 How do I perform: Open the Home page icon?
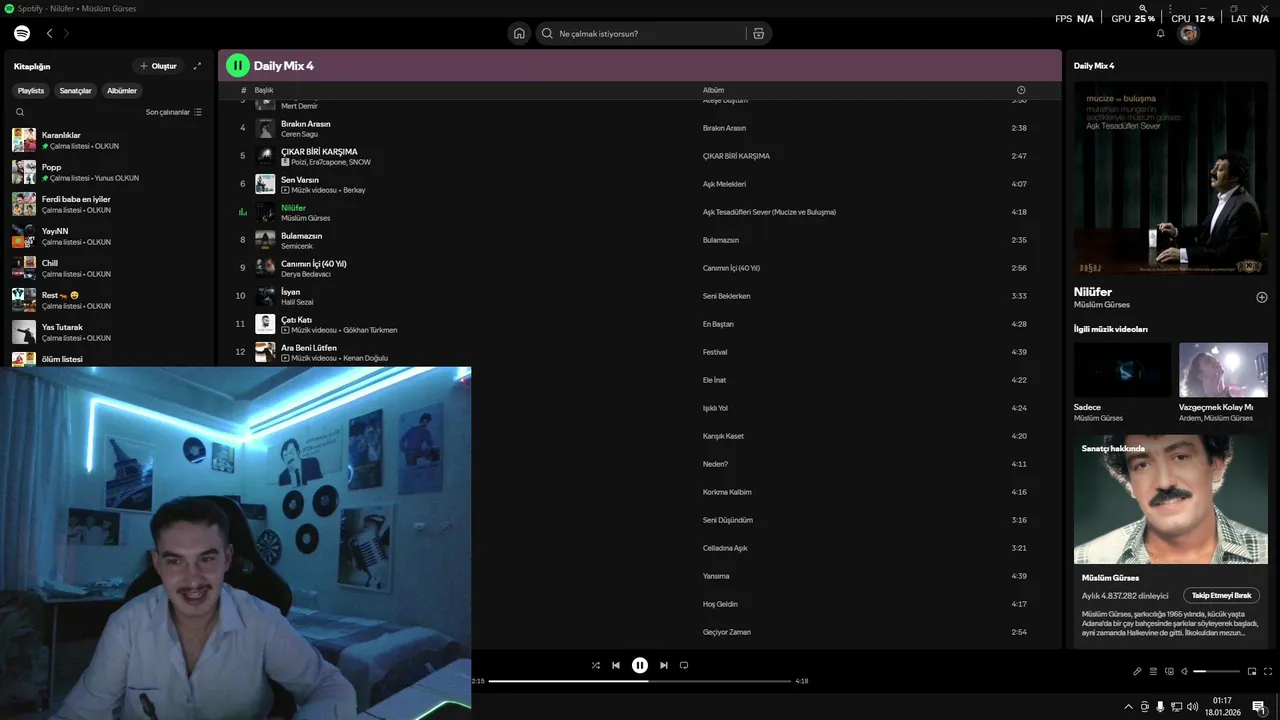click(x=519, y=33)
